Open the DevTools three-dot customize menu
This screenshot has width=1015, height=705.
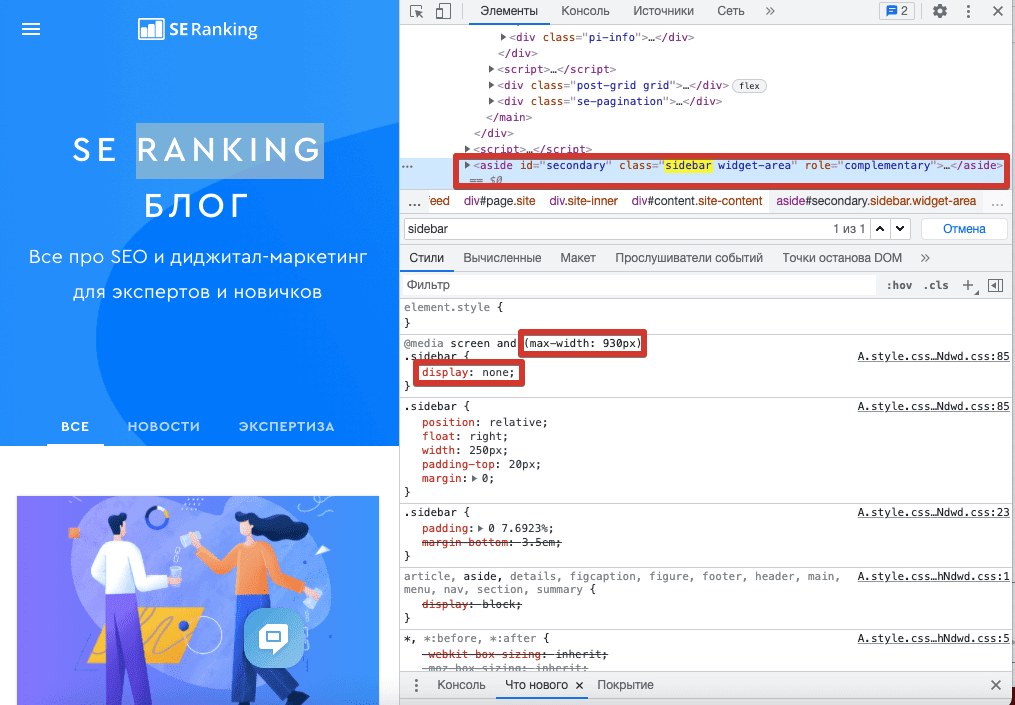click(x=968, y=11)
